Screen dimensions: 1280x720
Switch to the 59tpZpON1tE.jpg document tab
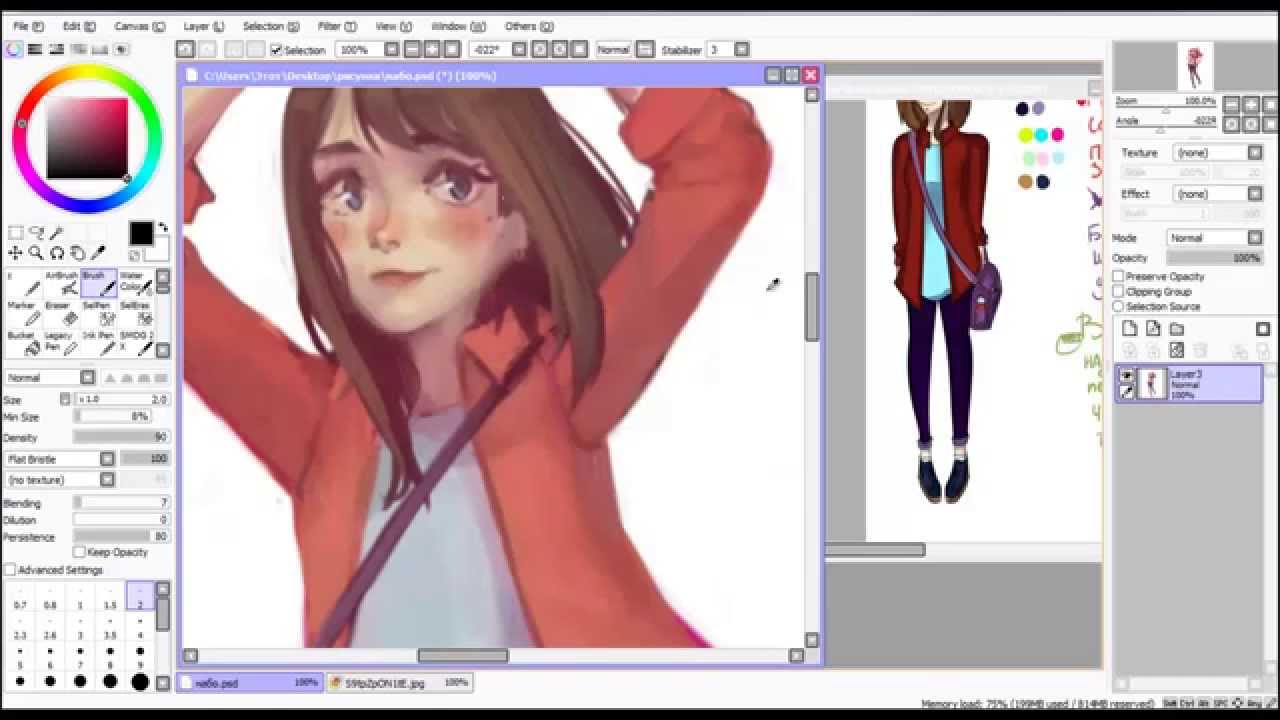(x=400, y=683)
